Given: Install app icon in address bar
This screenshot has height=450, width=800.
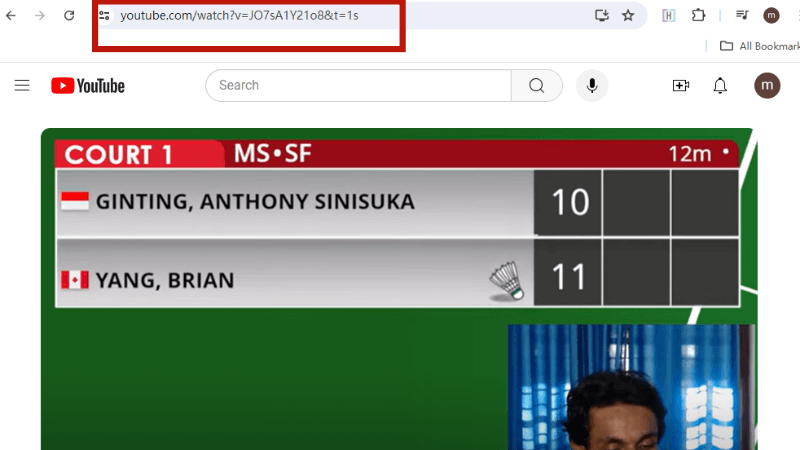Looking at the screenshot, I should pyautogui.click(x=602, y=15).
